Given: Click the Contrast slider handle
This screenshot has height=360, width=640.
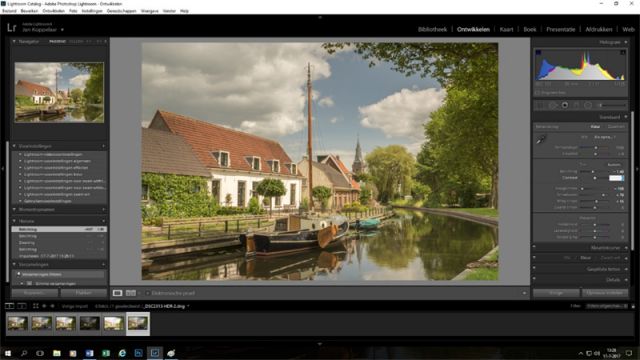Looking at the screenshot, I should coord(595,178).
